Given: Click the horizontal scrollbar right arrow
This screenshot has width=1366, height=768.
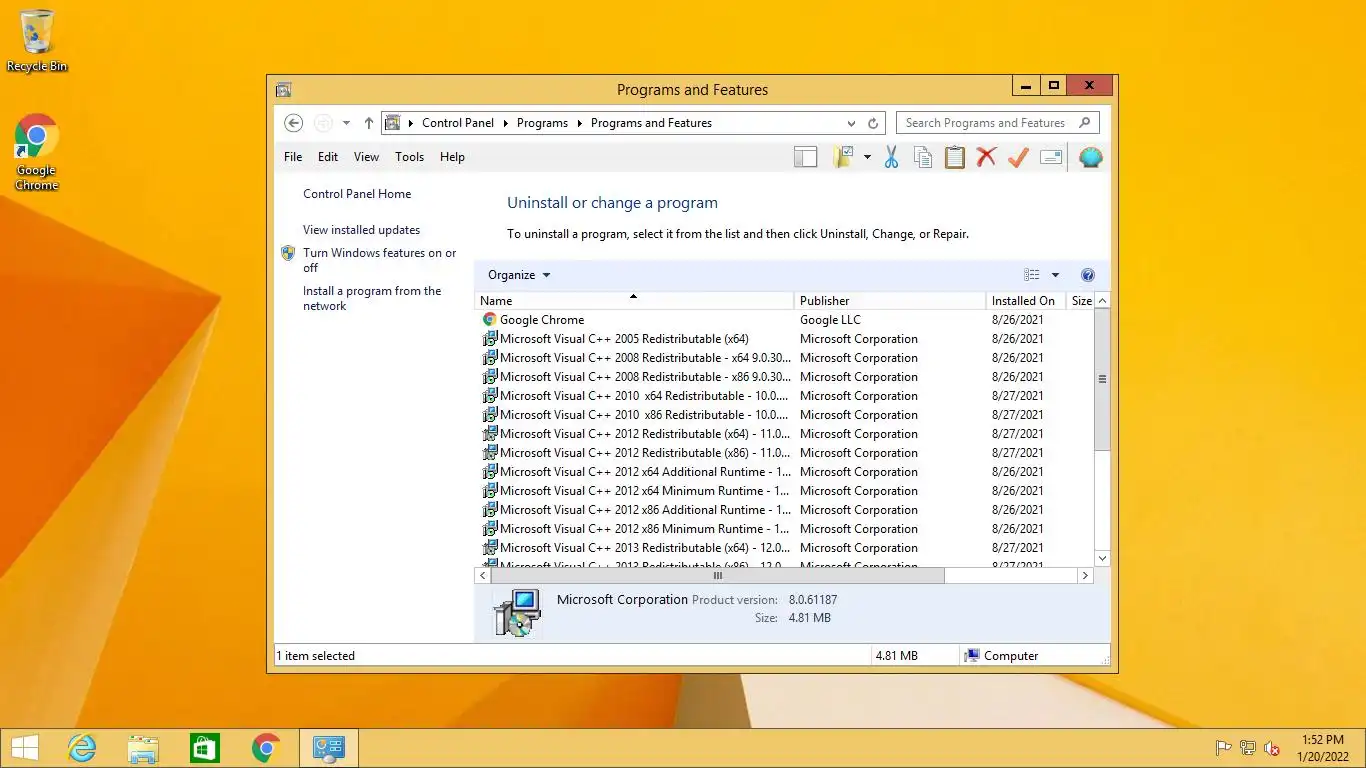Looking at the screenshot, I should (x=1084, y=576).
